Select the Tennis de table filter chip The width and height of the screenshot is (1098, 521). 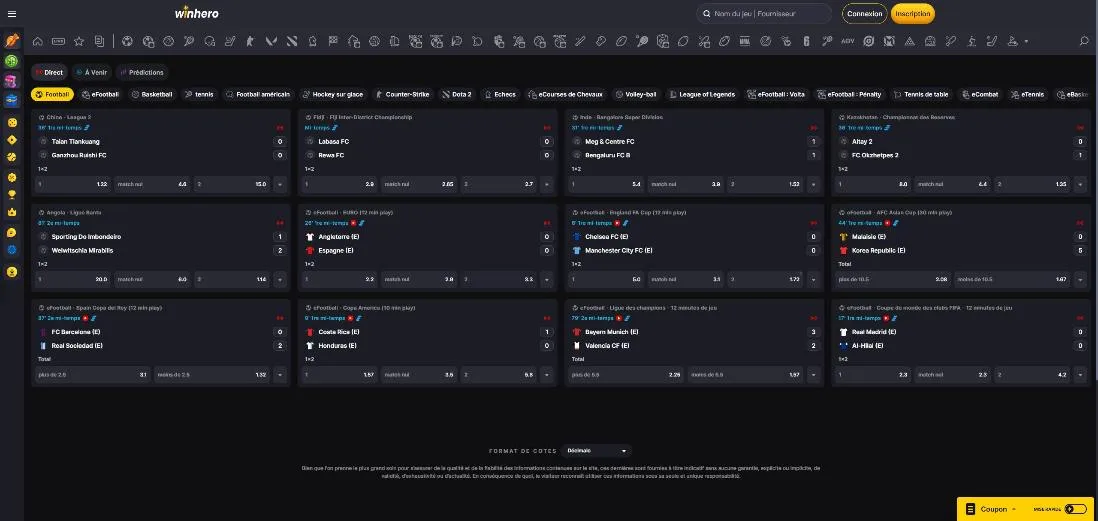tap(922, 94)
